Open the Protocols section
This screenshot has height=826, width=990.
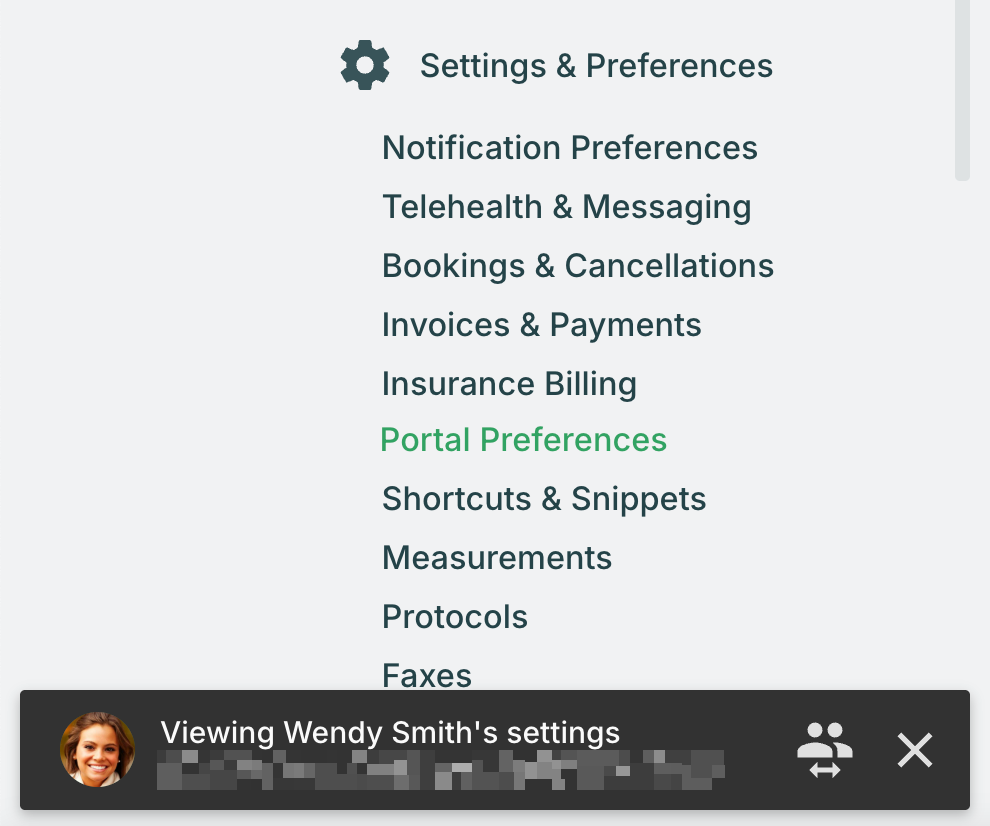pos(455,617)
